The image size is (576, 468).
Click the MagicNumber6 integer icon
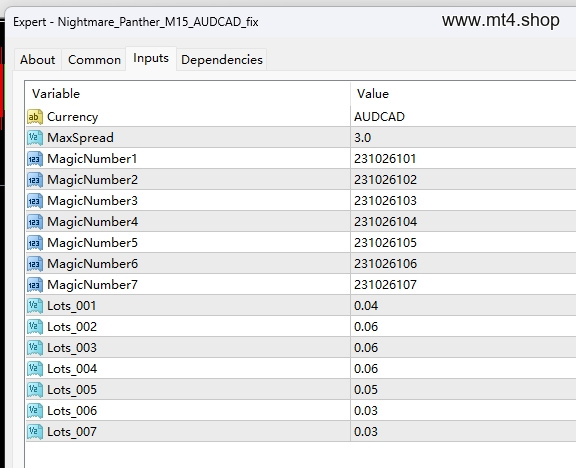click(35, 263)
